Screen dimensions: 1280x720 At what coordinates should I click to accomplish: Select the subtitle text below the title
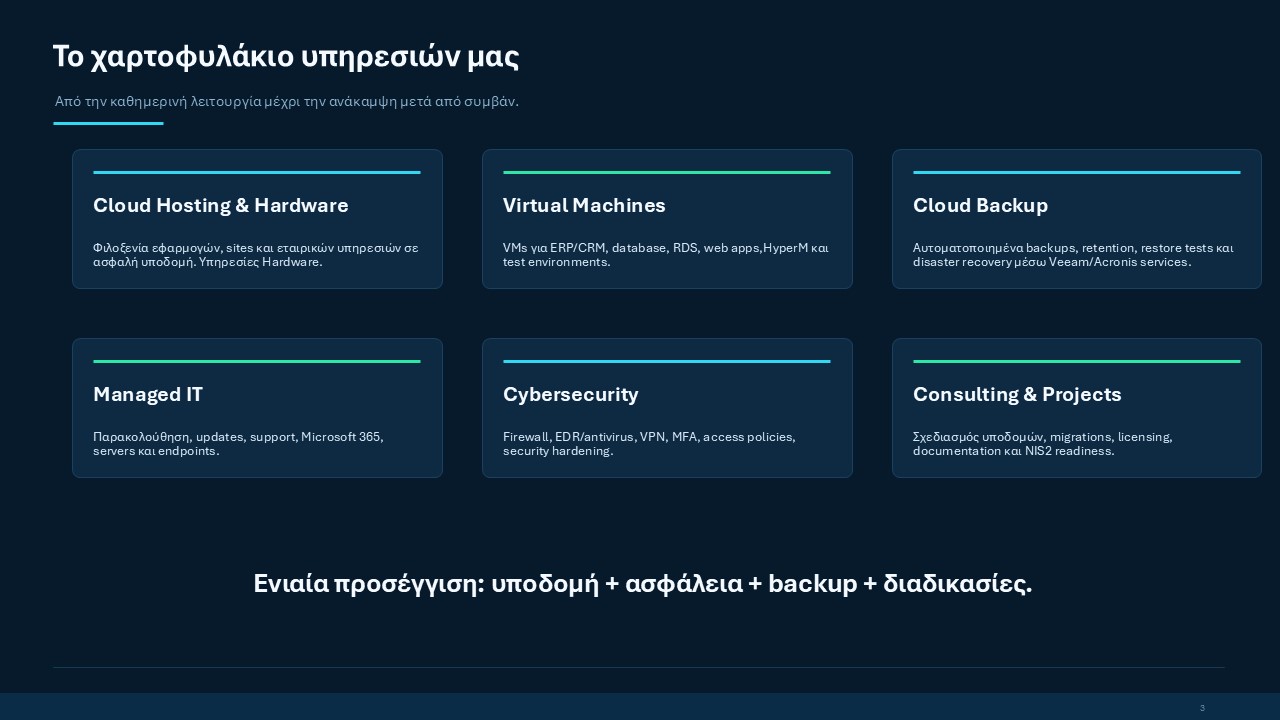pos(287,101)
